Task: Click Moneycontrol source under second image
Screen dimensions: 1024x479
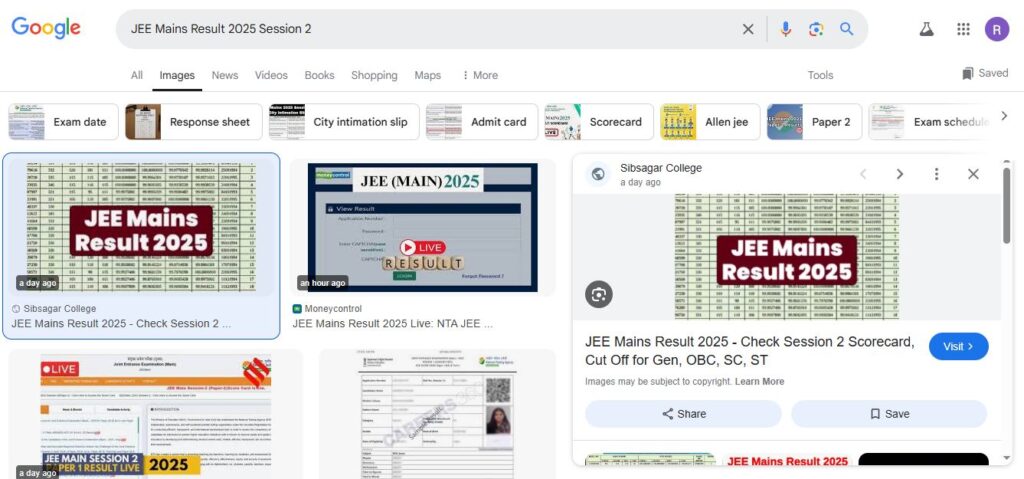Action: pos(327,308)
